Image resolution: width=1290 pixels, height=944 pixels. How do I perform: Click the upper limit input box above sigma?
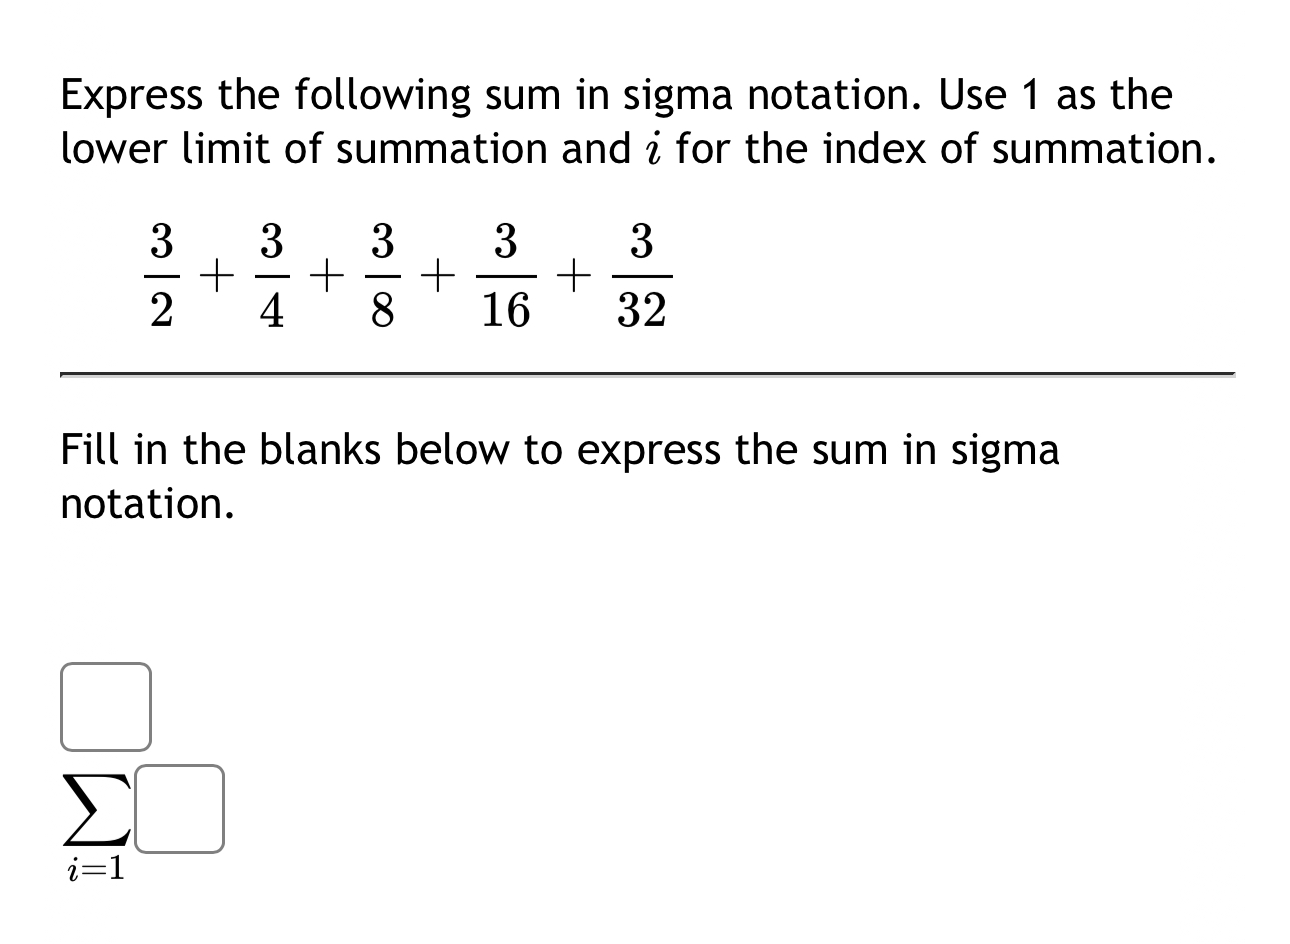click(x=105, y=706)
